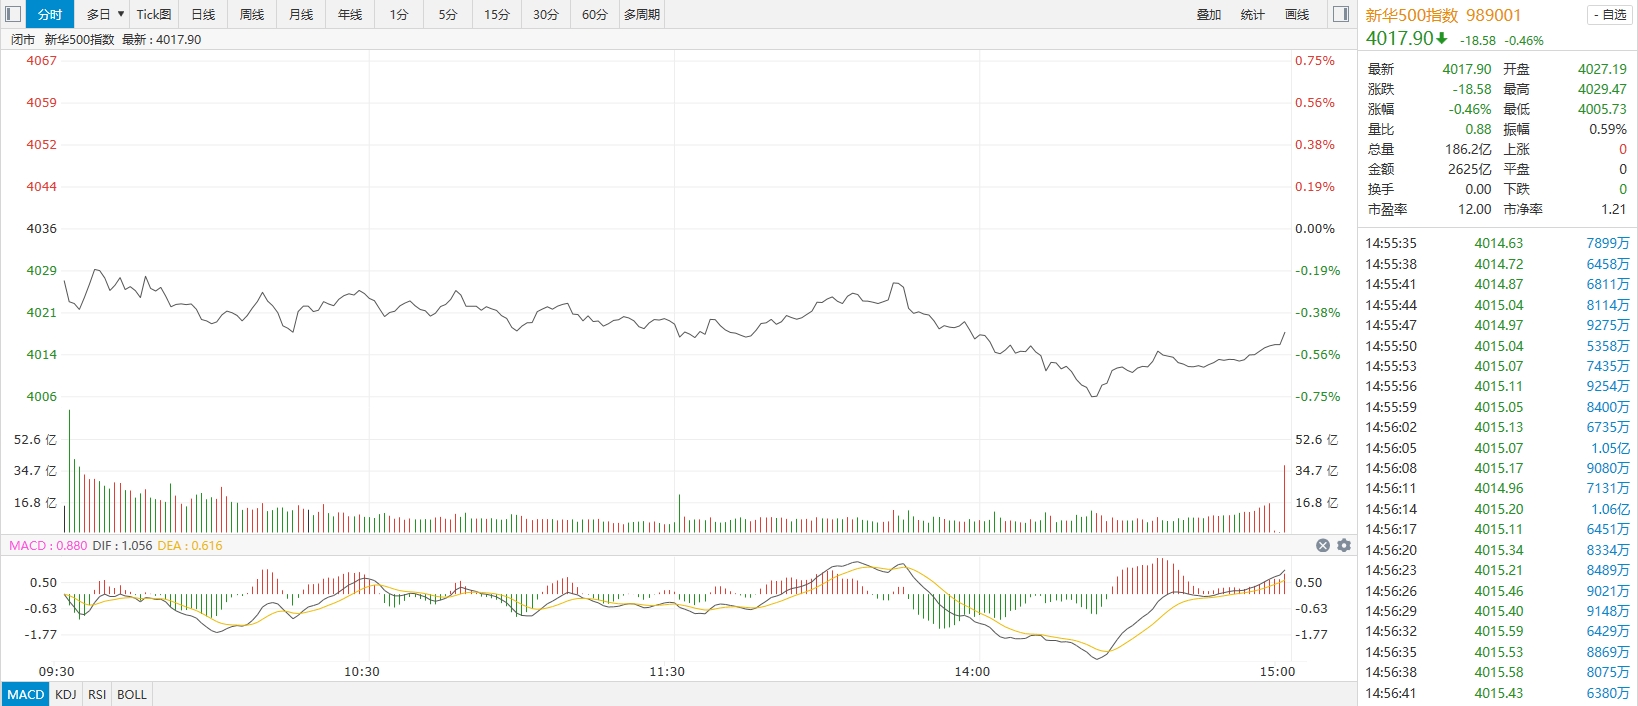Switch to 日线 daily chart
Viewport: 1638px width, 706px height.
(203, 14)
